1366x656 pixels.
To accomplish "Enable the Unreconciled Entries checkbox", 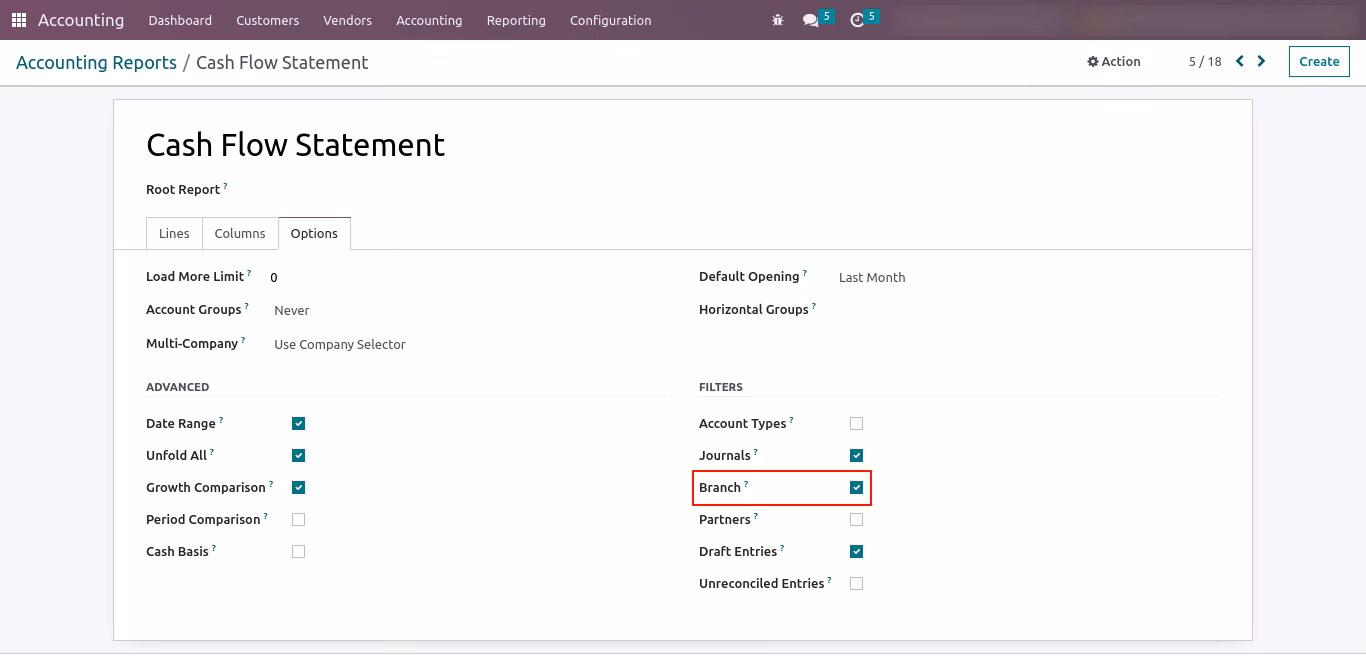I will [x=856, y=583].
